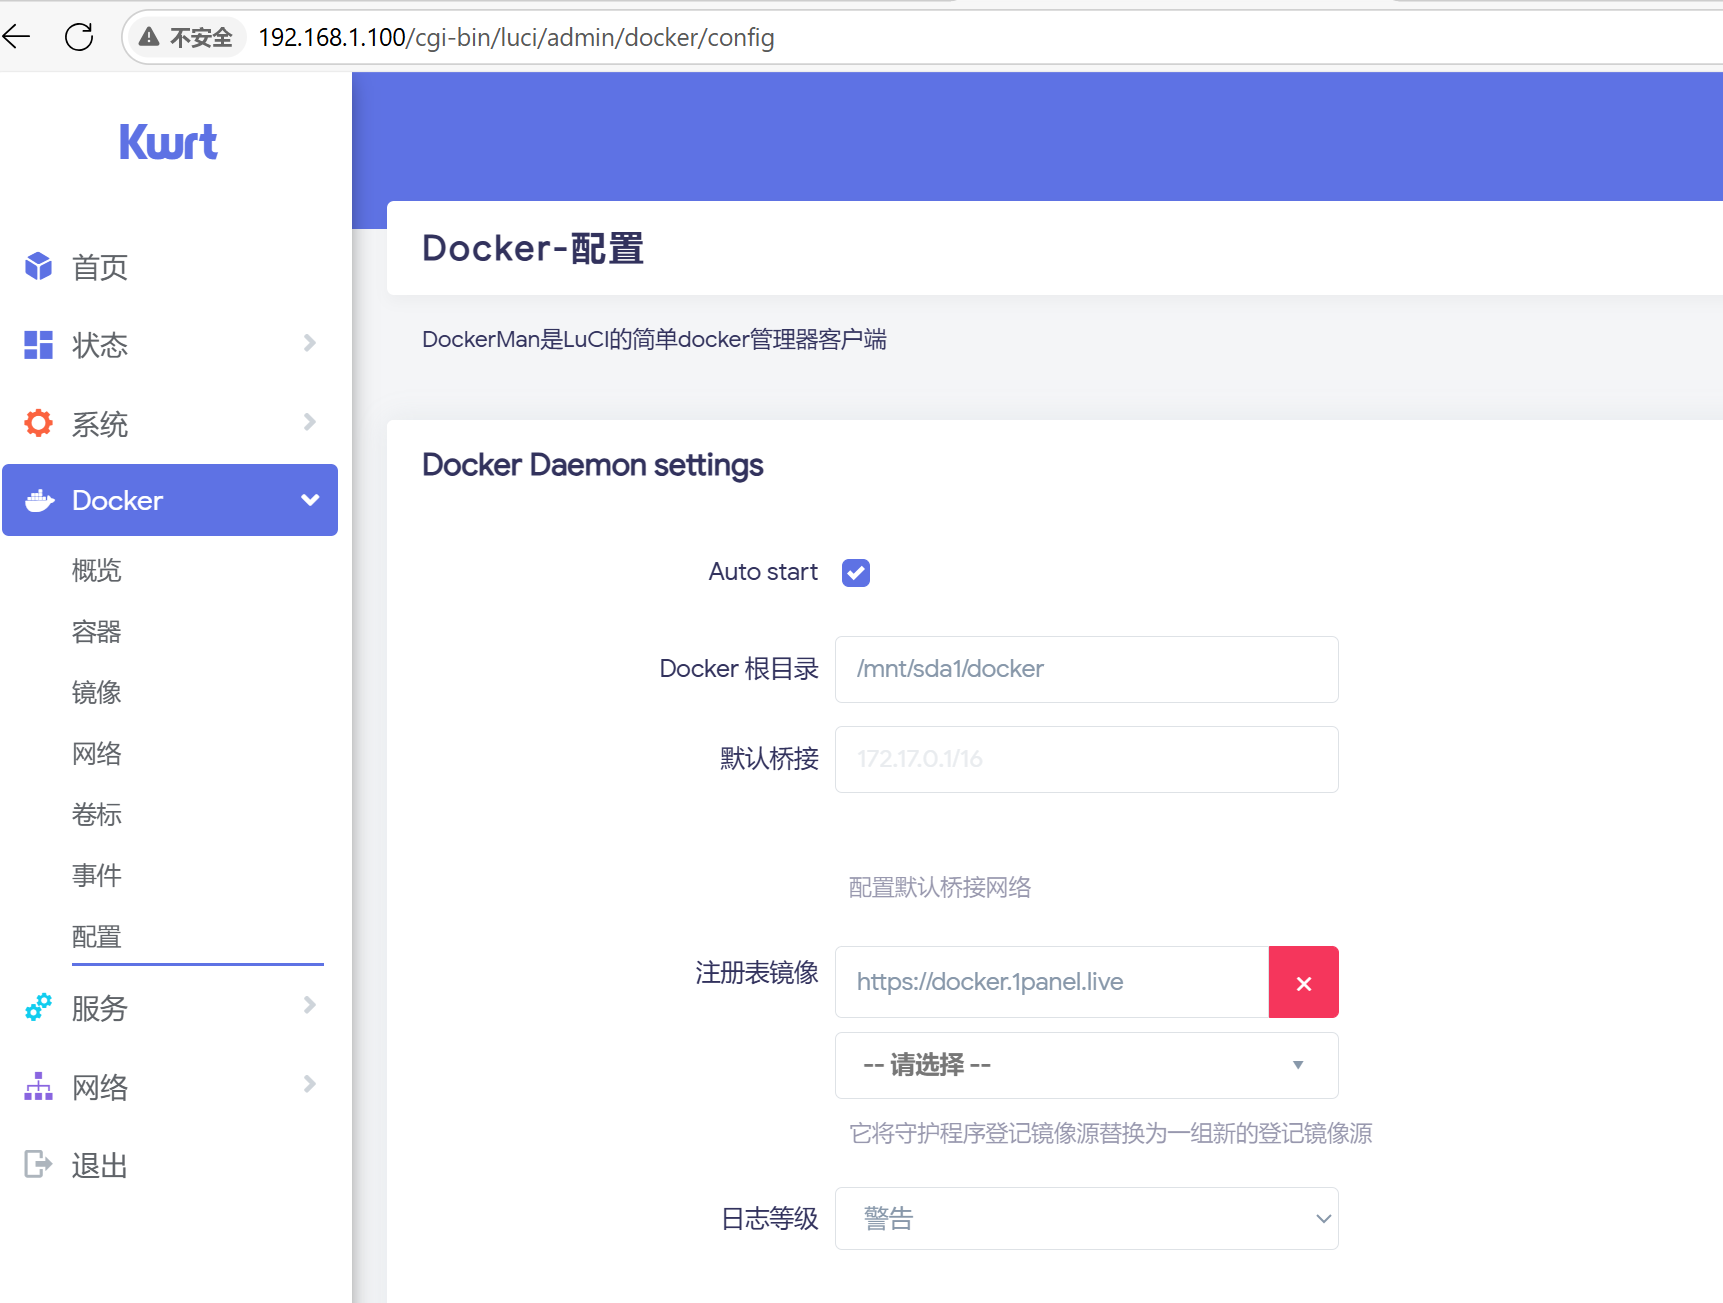Click the Kwrt logo
1723x1303 pixels.
167,141
